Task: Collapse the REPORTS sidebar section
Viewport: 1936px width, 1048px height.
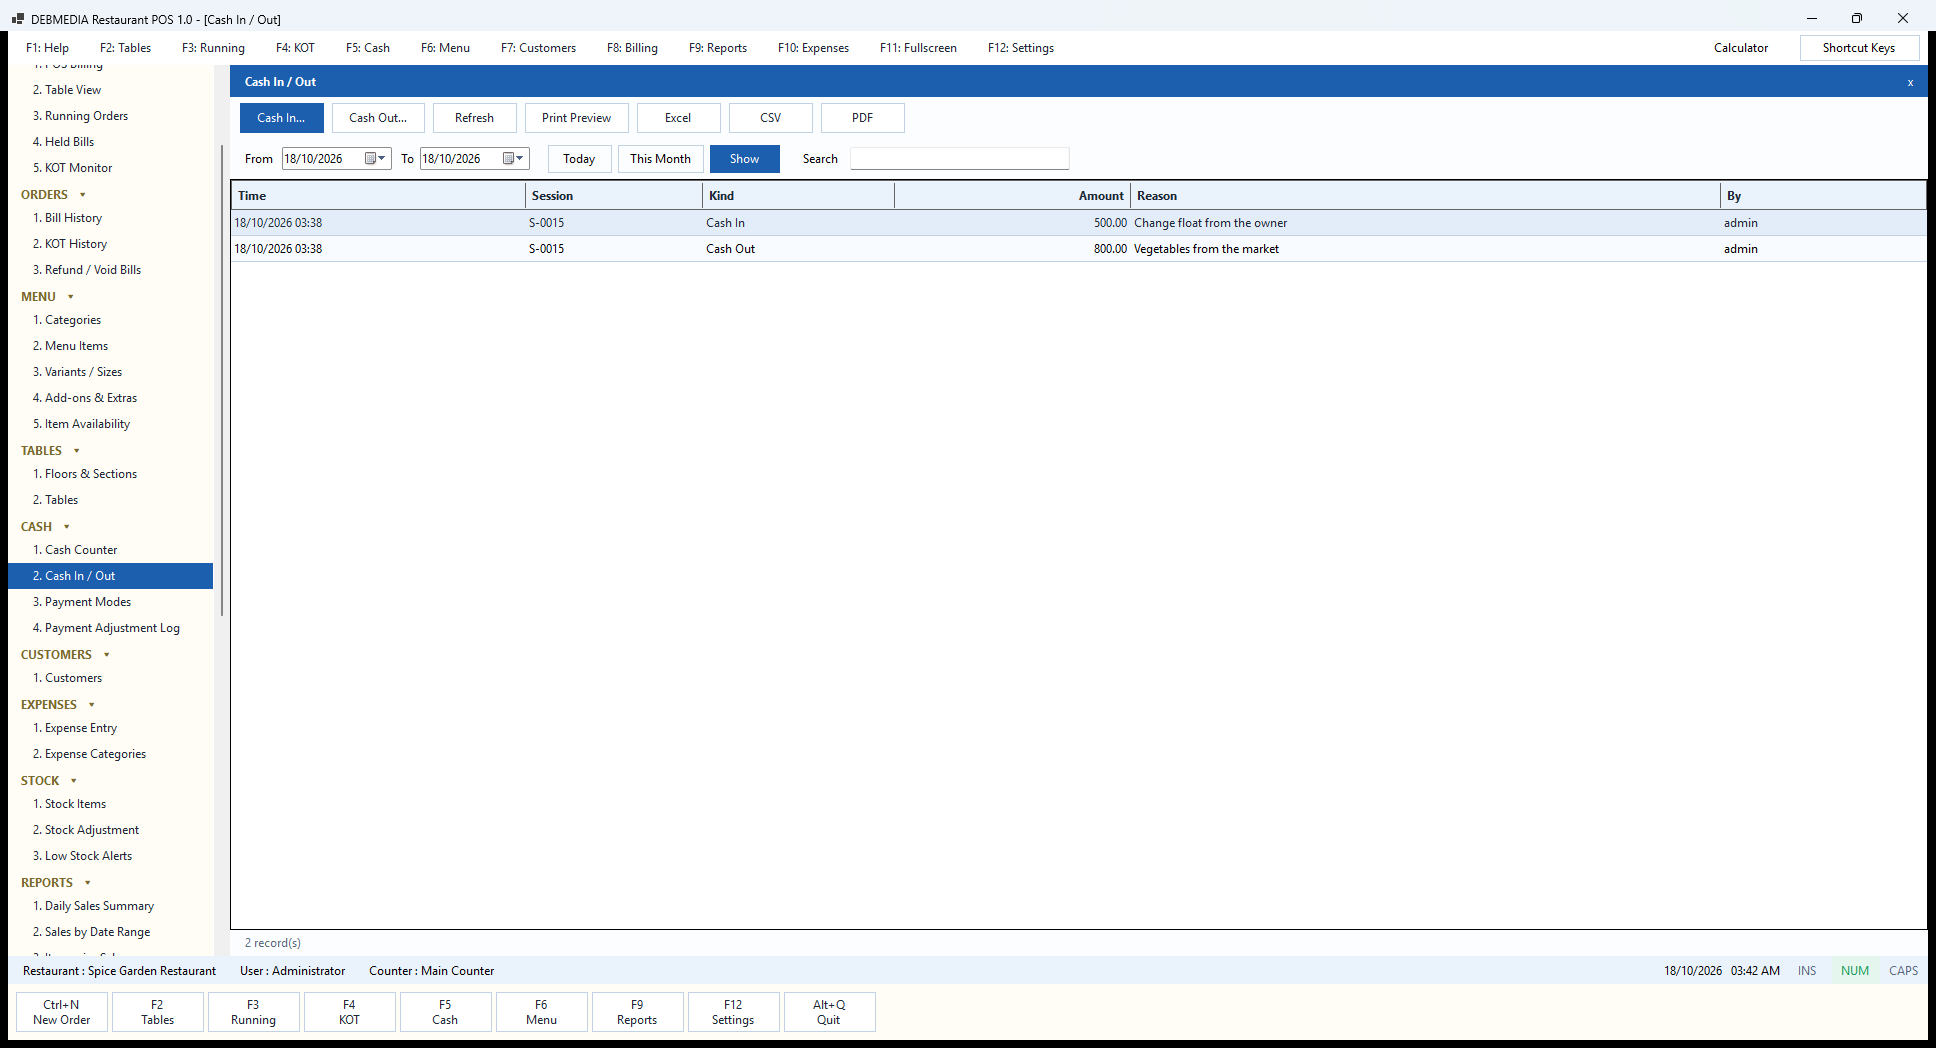Action: 87,883
